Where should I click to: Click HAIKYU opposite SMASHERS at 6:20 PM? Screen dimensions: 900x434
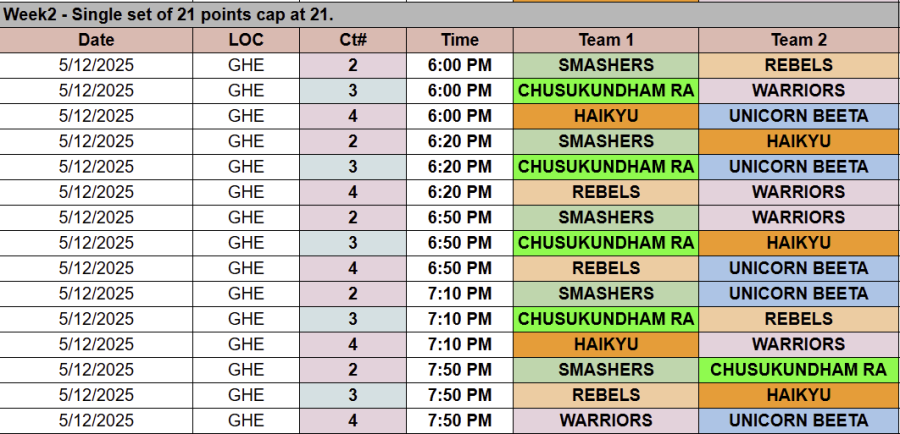coord(798,141)
